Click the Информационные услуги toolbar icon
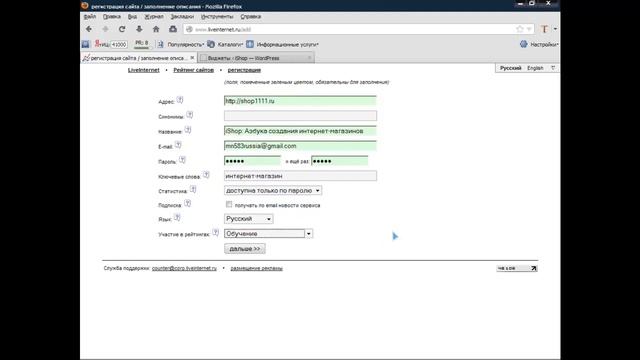The image size is (640, 360). 250,44
